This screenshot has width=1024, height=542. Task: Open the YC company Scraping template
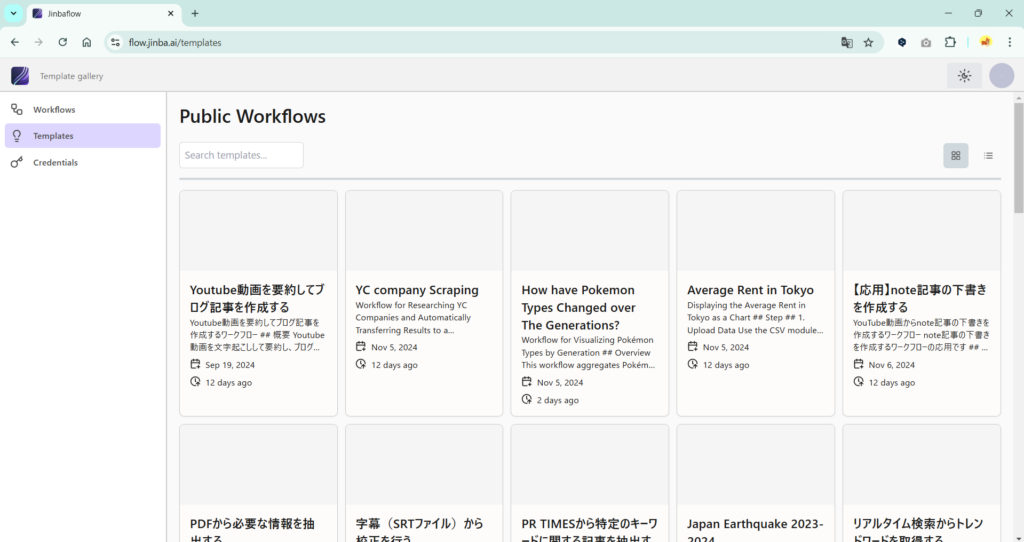tap(417, 290)
